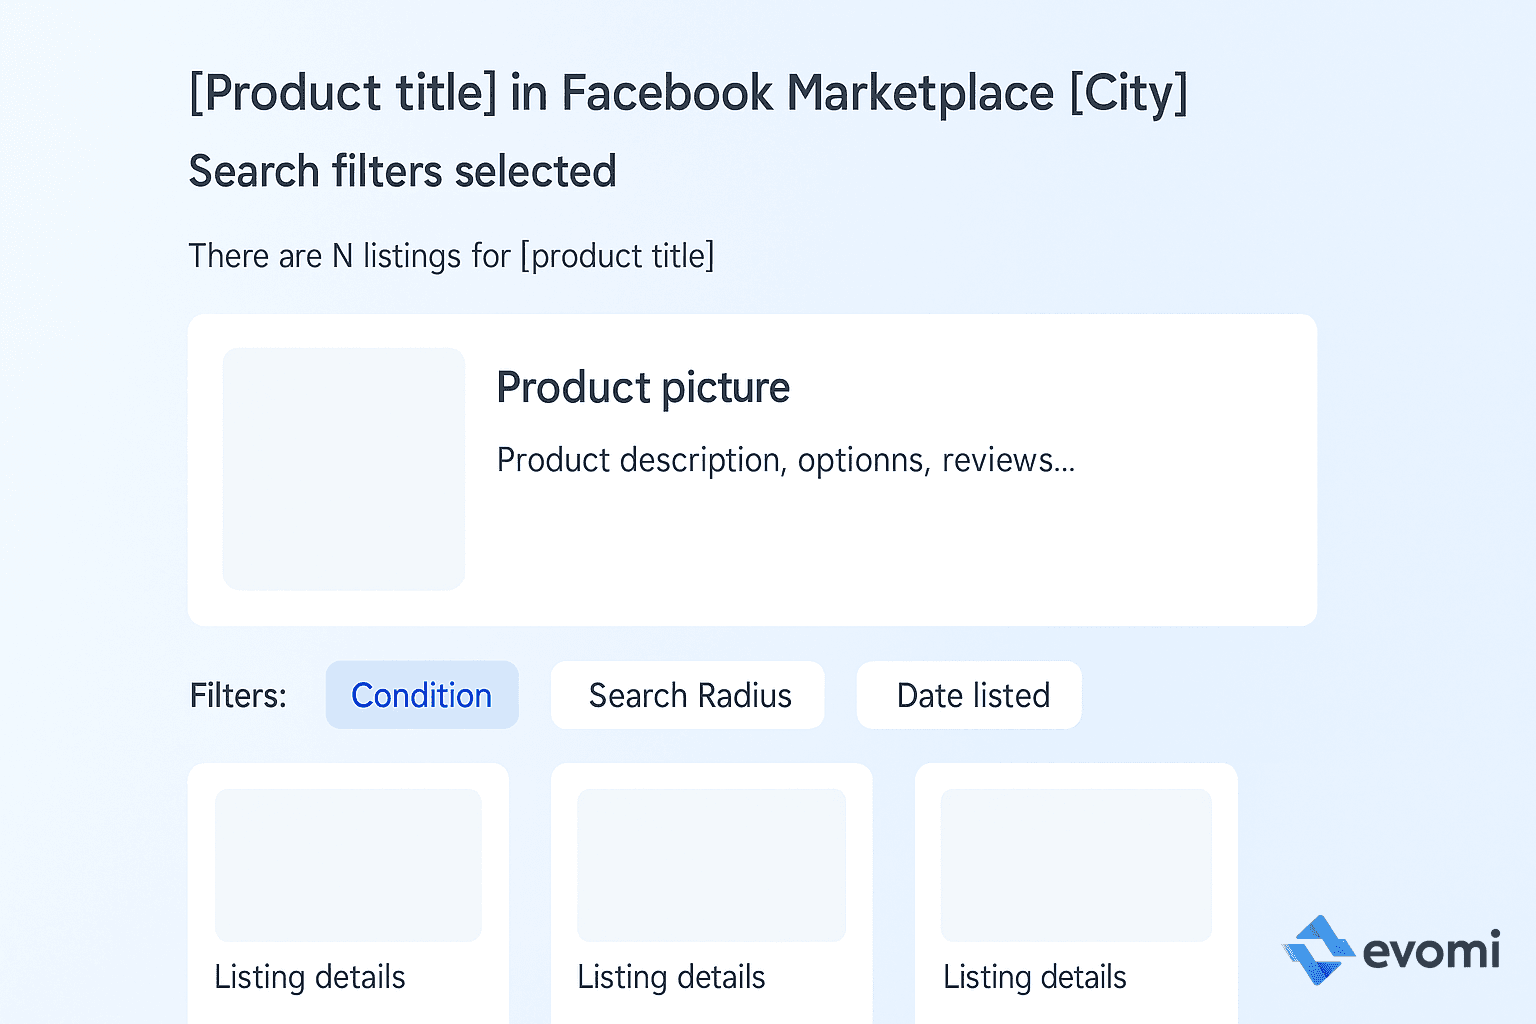Open the thumbnail under the Condition filter
The width and height of the screenshot is (1536, 1024).
click(348, 865)
